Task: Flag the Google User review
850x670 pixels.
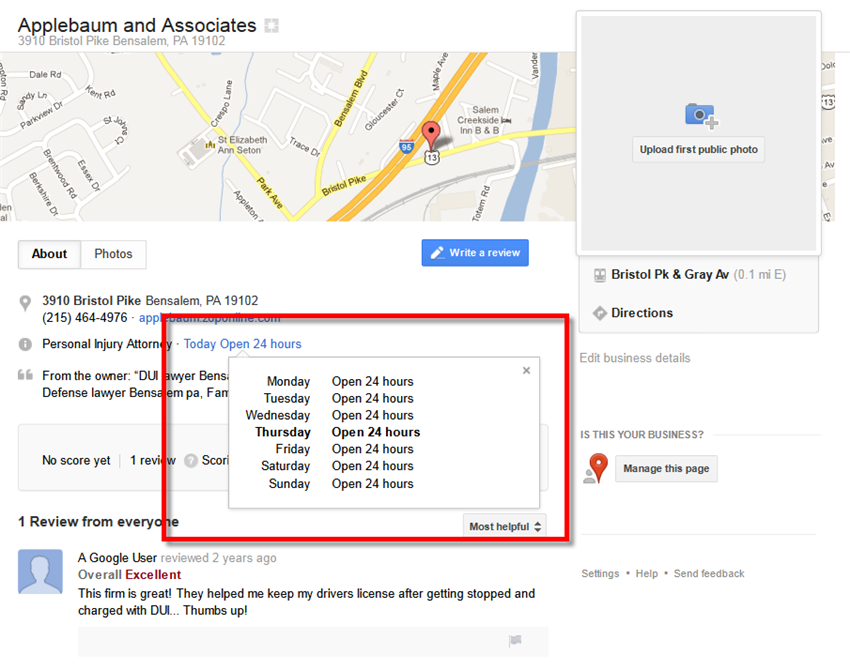Action: [x=515, y=640]
